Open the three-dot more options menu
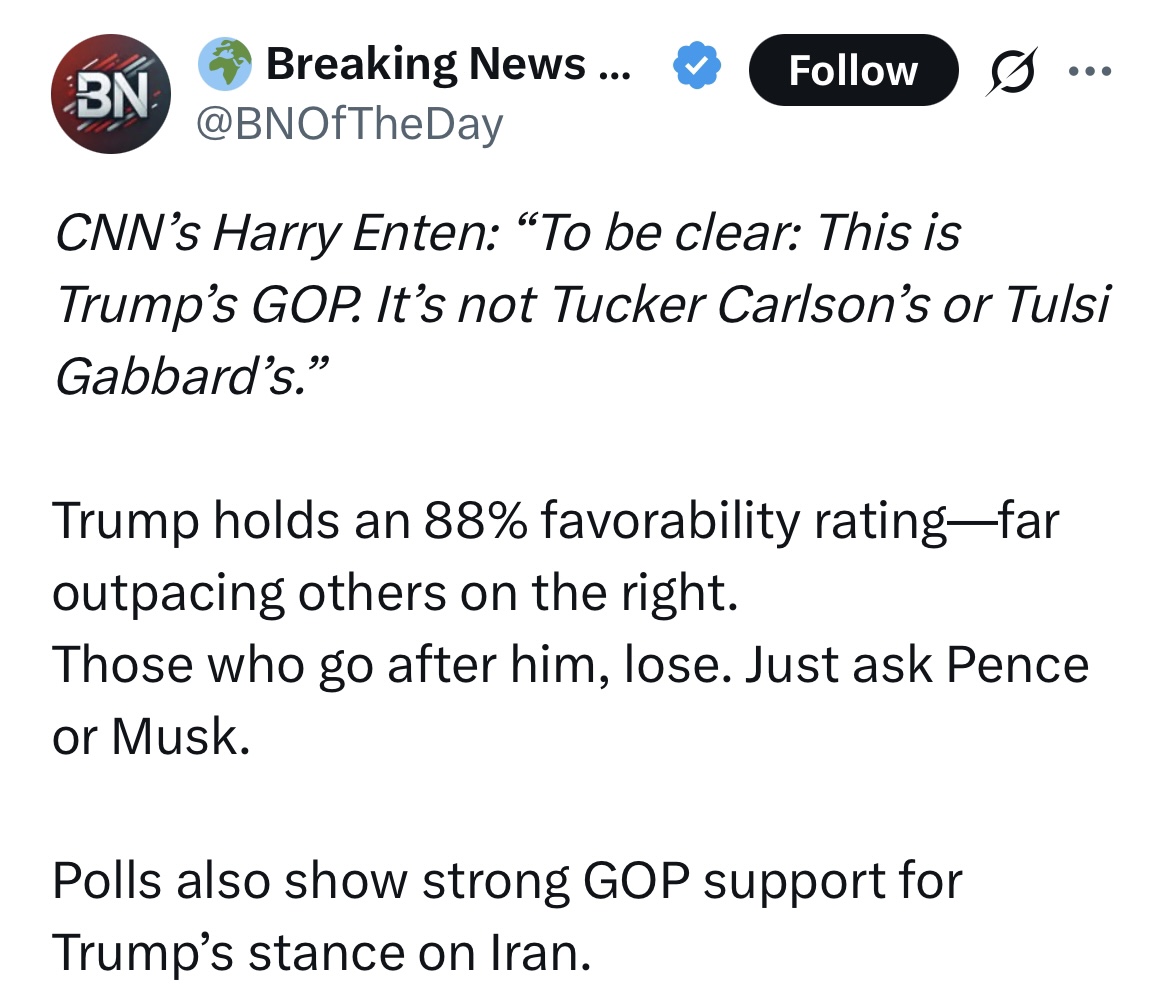 [1087, 72]
